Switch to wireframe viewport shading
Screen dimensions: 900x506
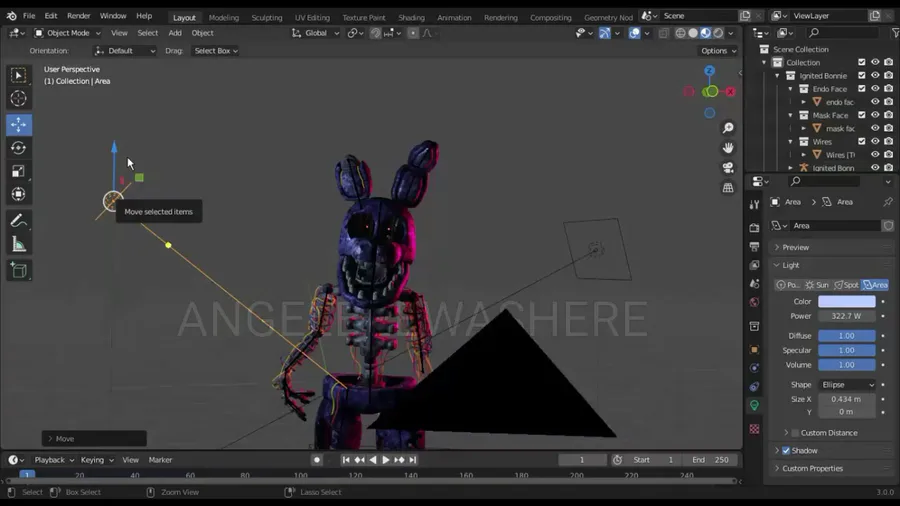[680, 33]
